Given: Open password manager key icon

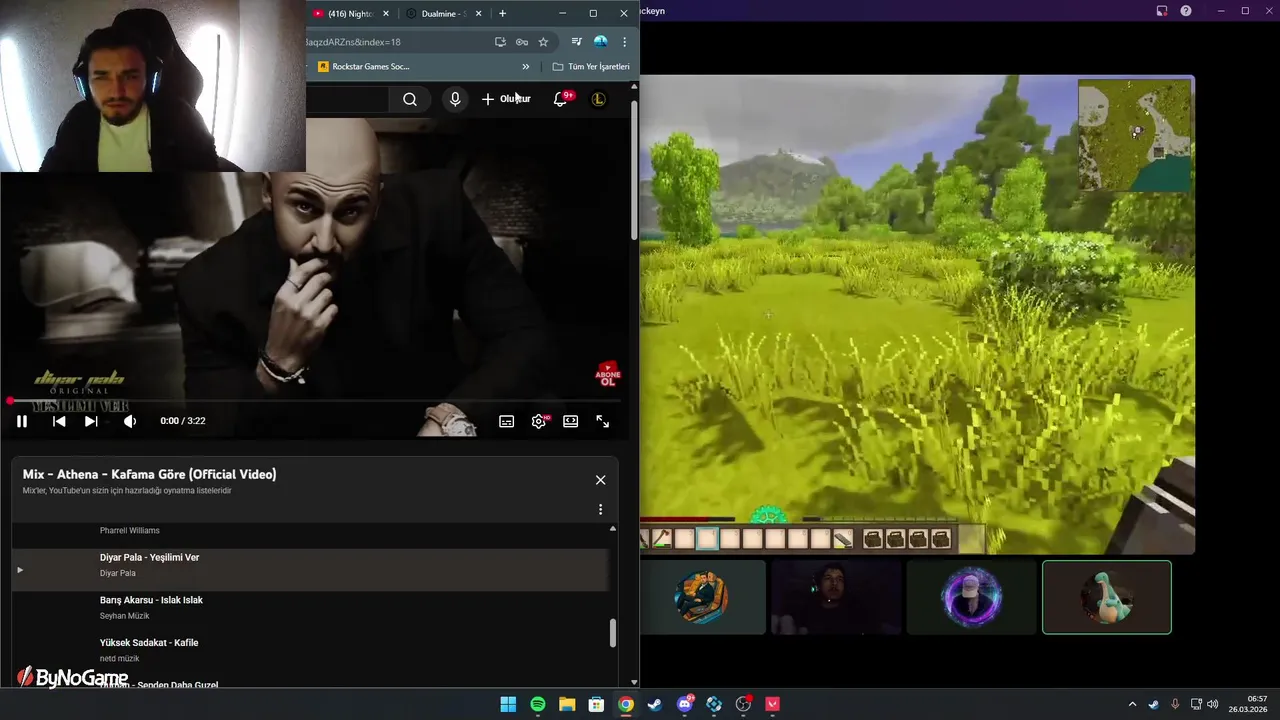Looking at the screenshot, I should click(x=522, y=42).
